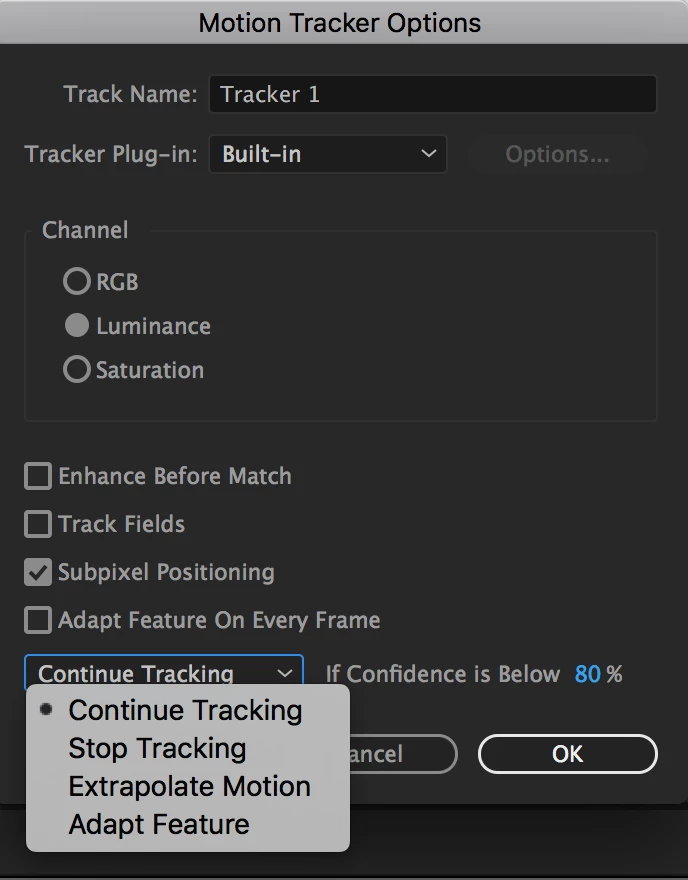The height and width of the screenshot is (880, 688).
Task: Choose Continue Tracking menu option
Action: tap(185, 711)
